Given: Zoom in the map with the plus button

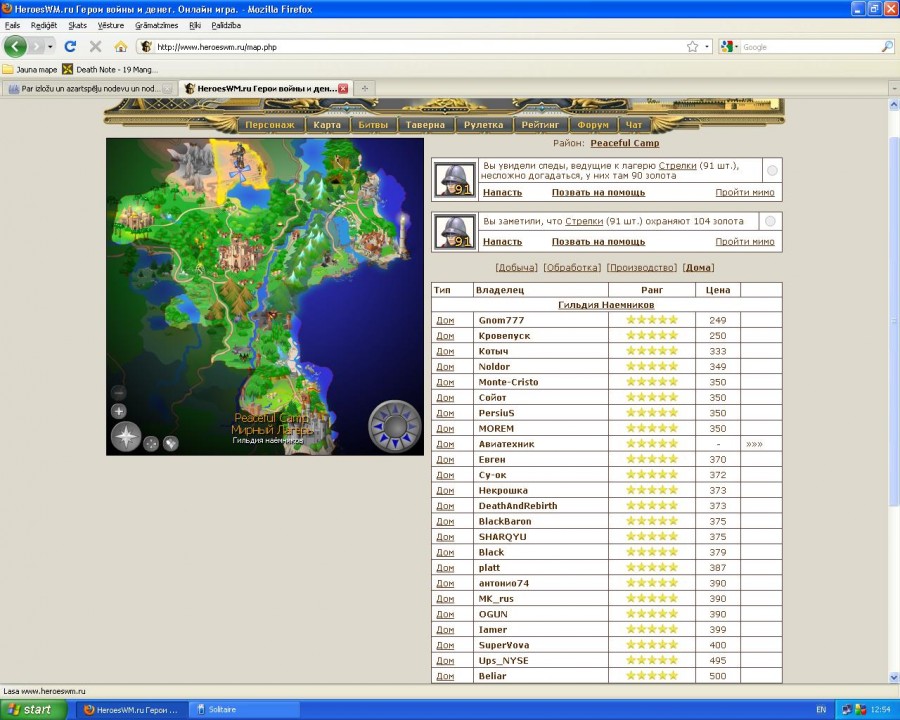Looking at the screenshot, I should (119, 411).
